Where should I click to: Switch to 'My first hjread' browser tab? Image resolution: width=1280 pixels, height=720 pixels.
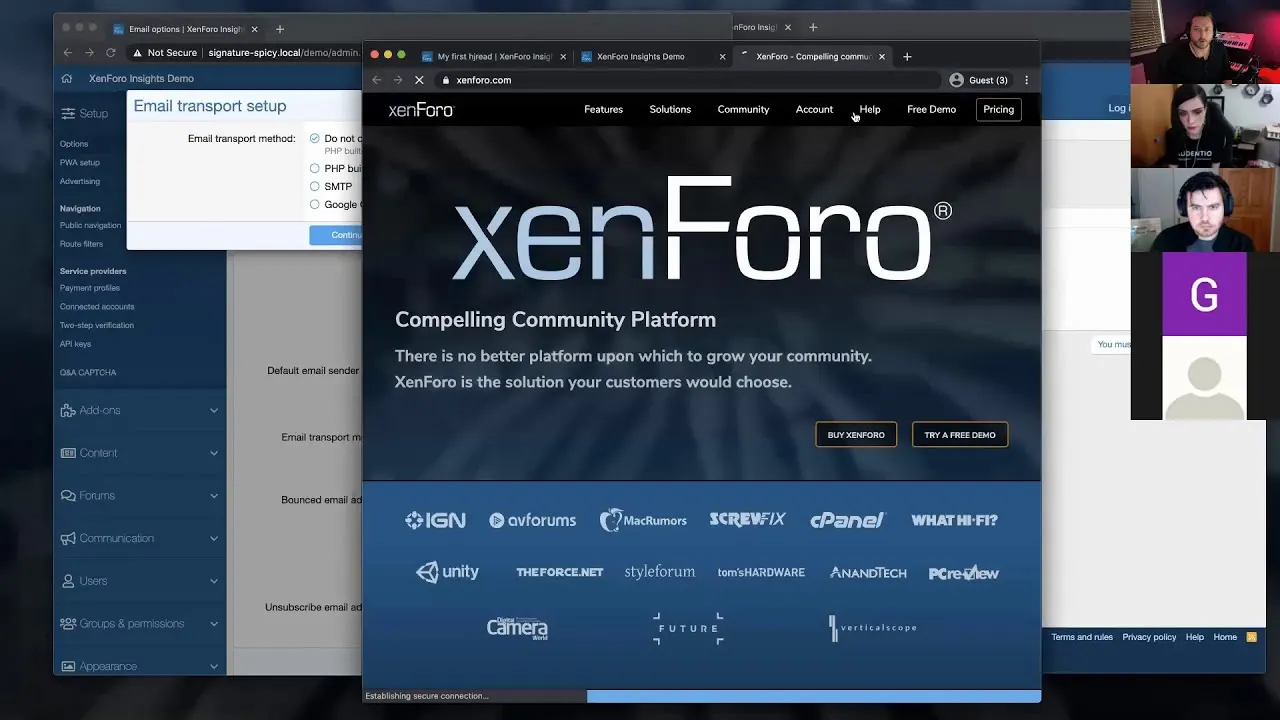point(496,57)
